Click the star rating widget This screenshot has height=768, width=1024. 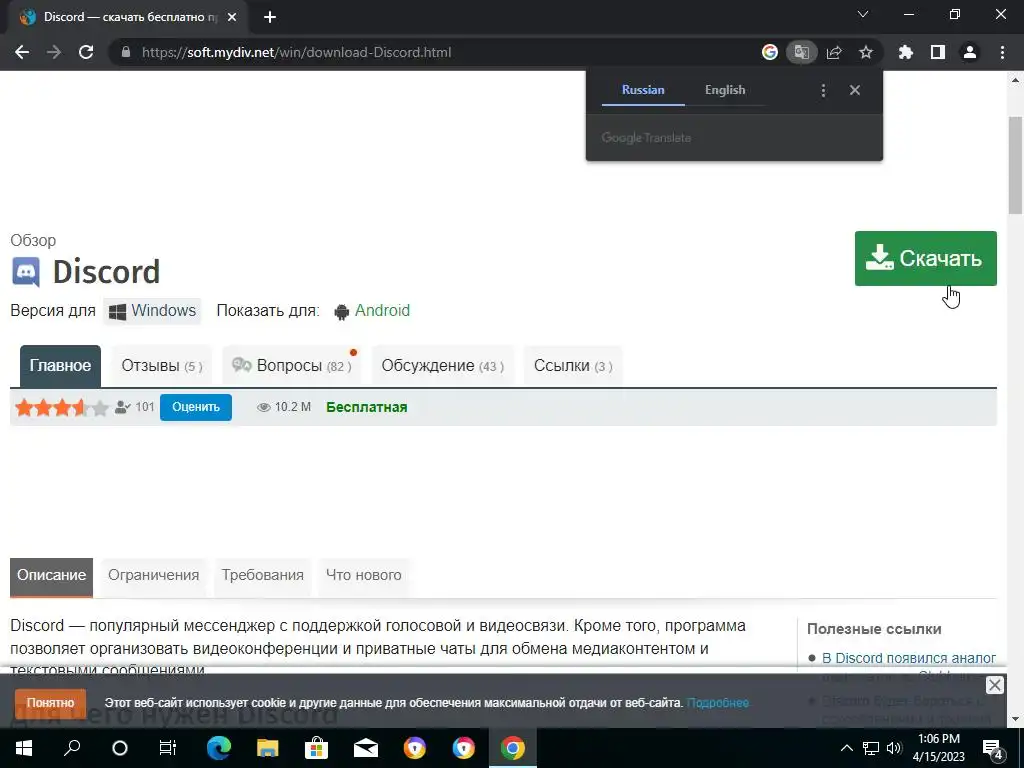62,408
